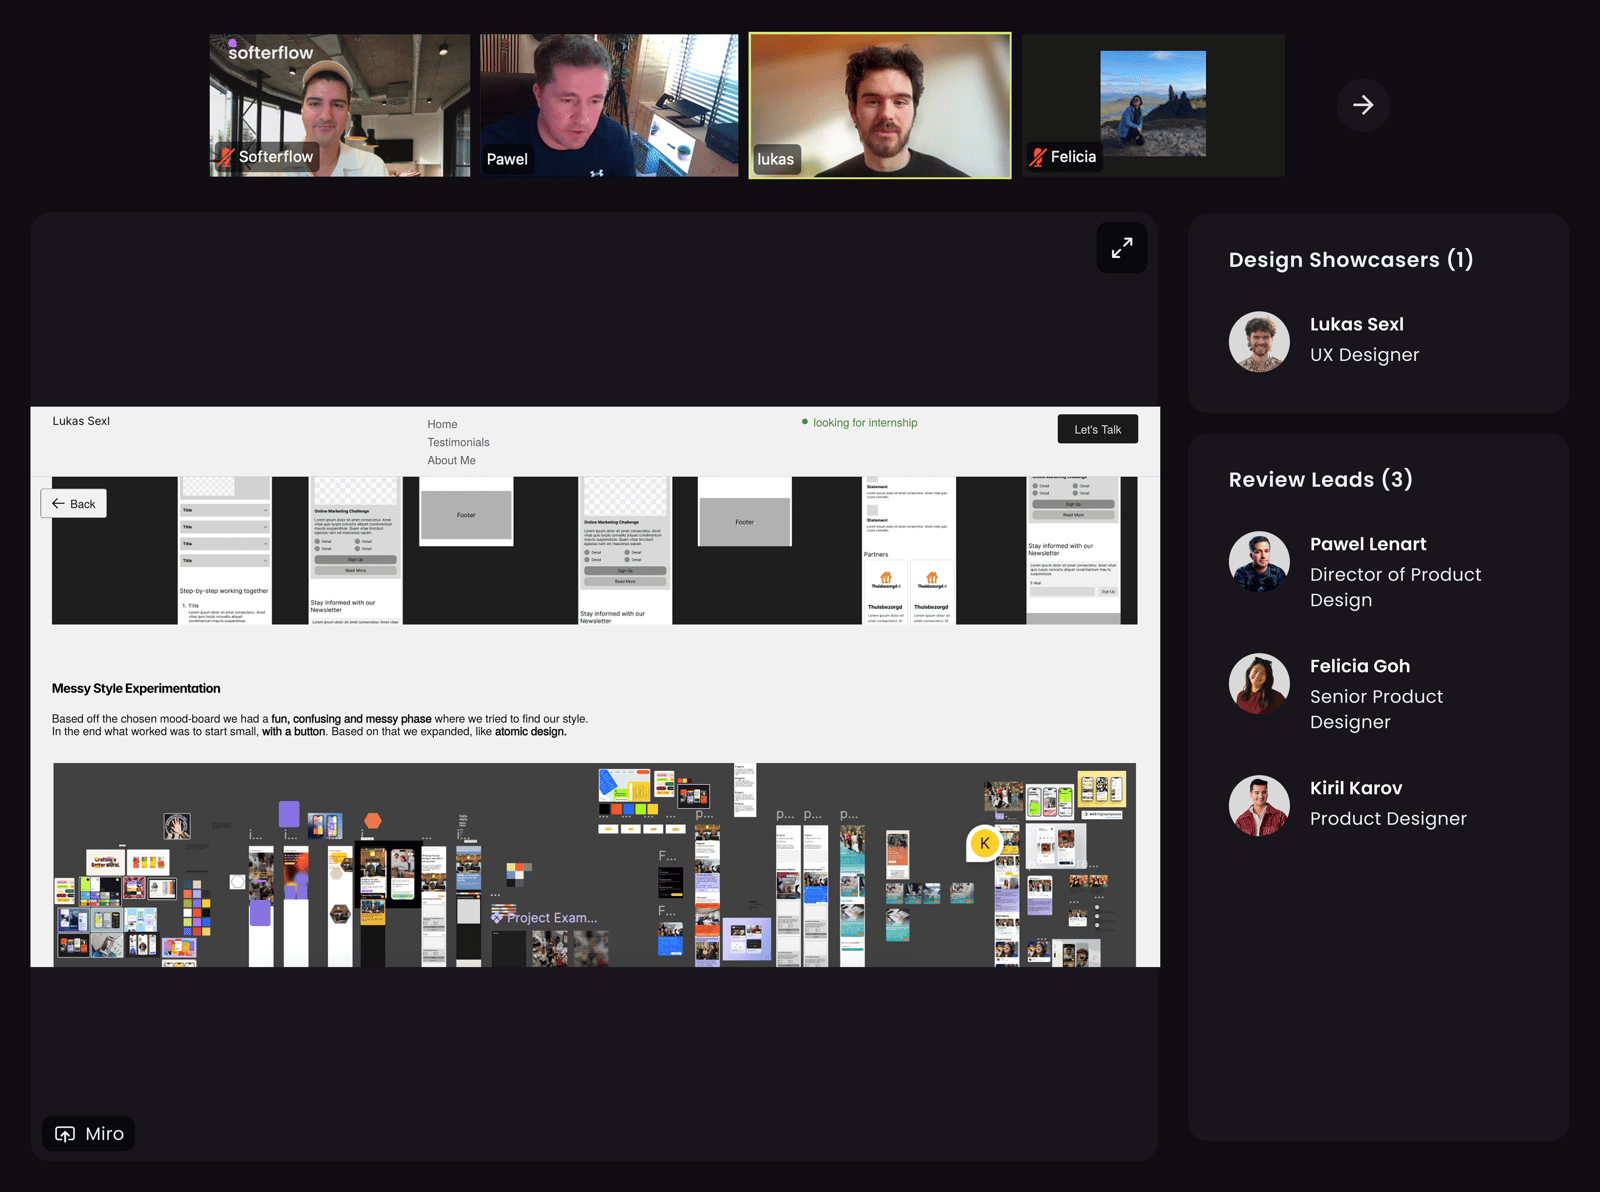This screenshot has width=1600, height=1192.
Task: Click Kiril Karov's profile avatar
Action: (x=1259, y=805)
